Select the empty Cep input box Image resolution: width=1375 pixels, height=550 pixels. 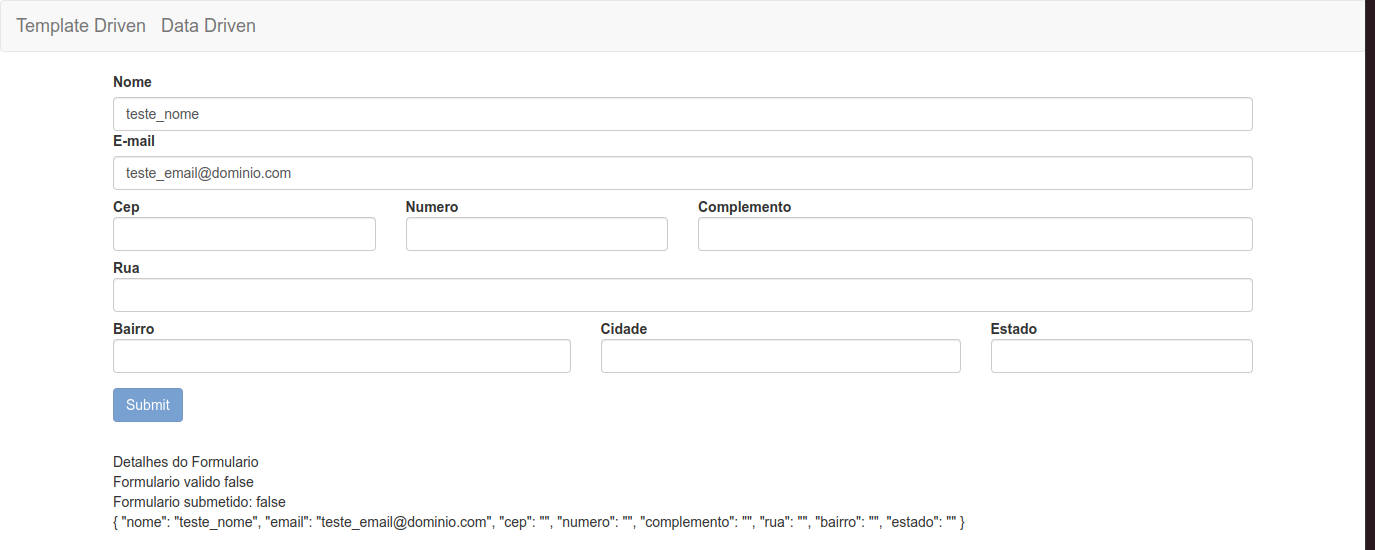coord(244,234)
